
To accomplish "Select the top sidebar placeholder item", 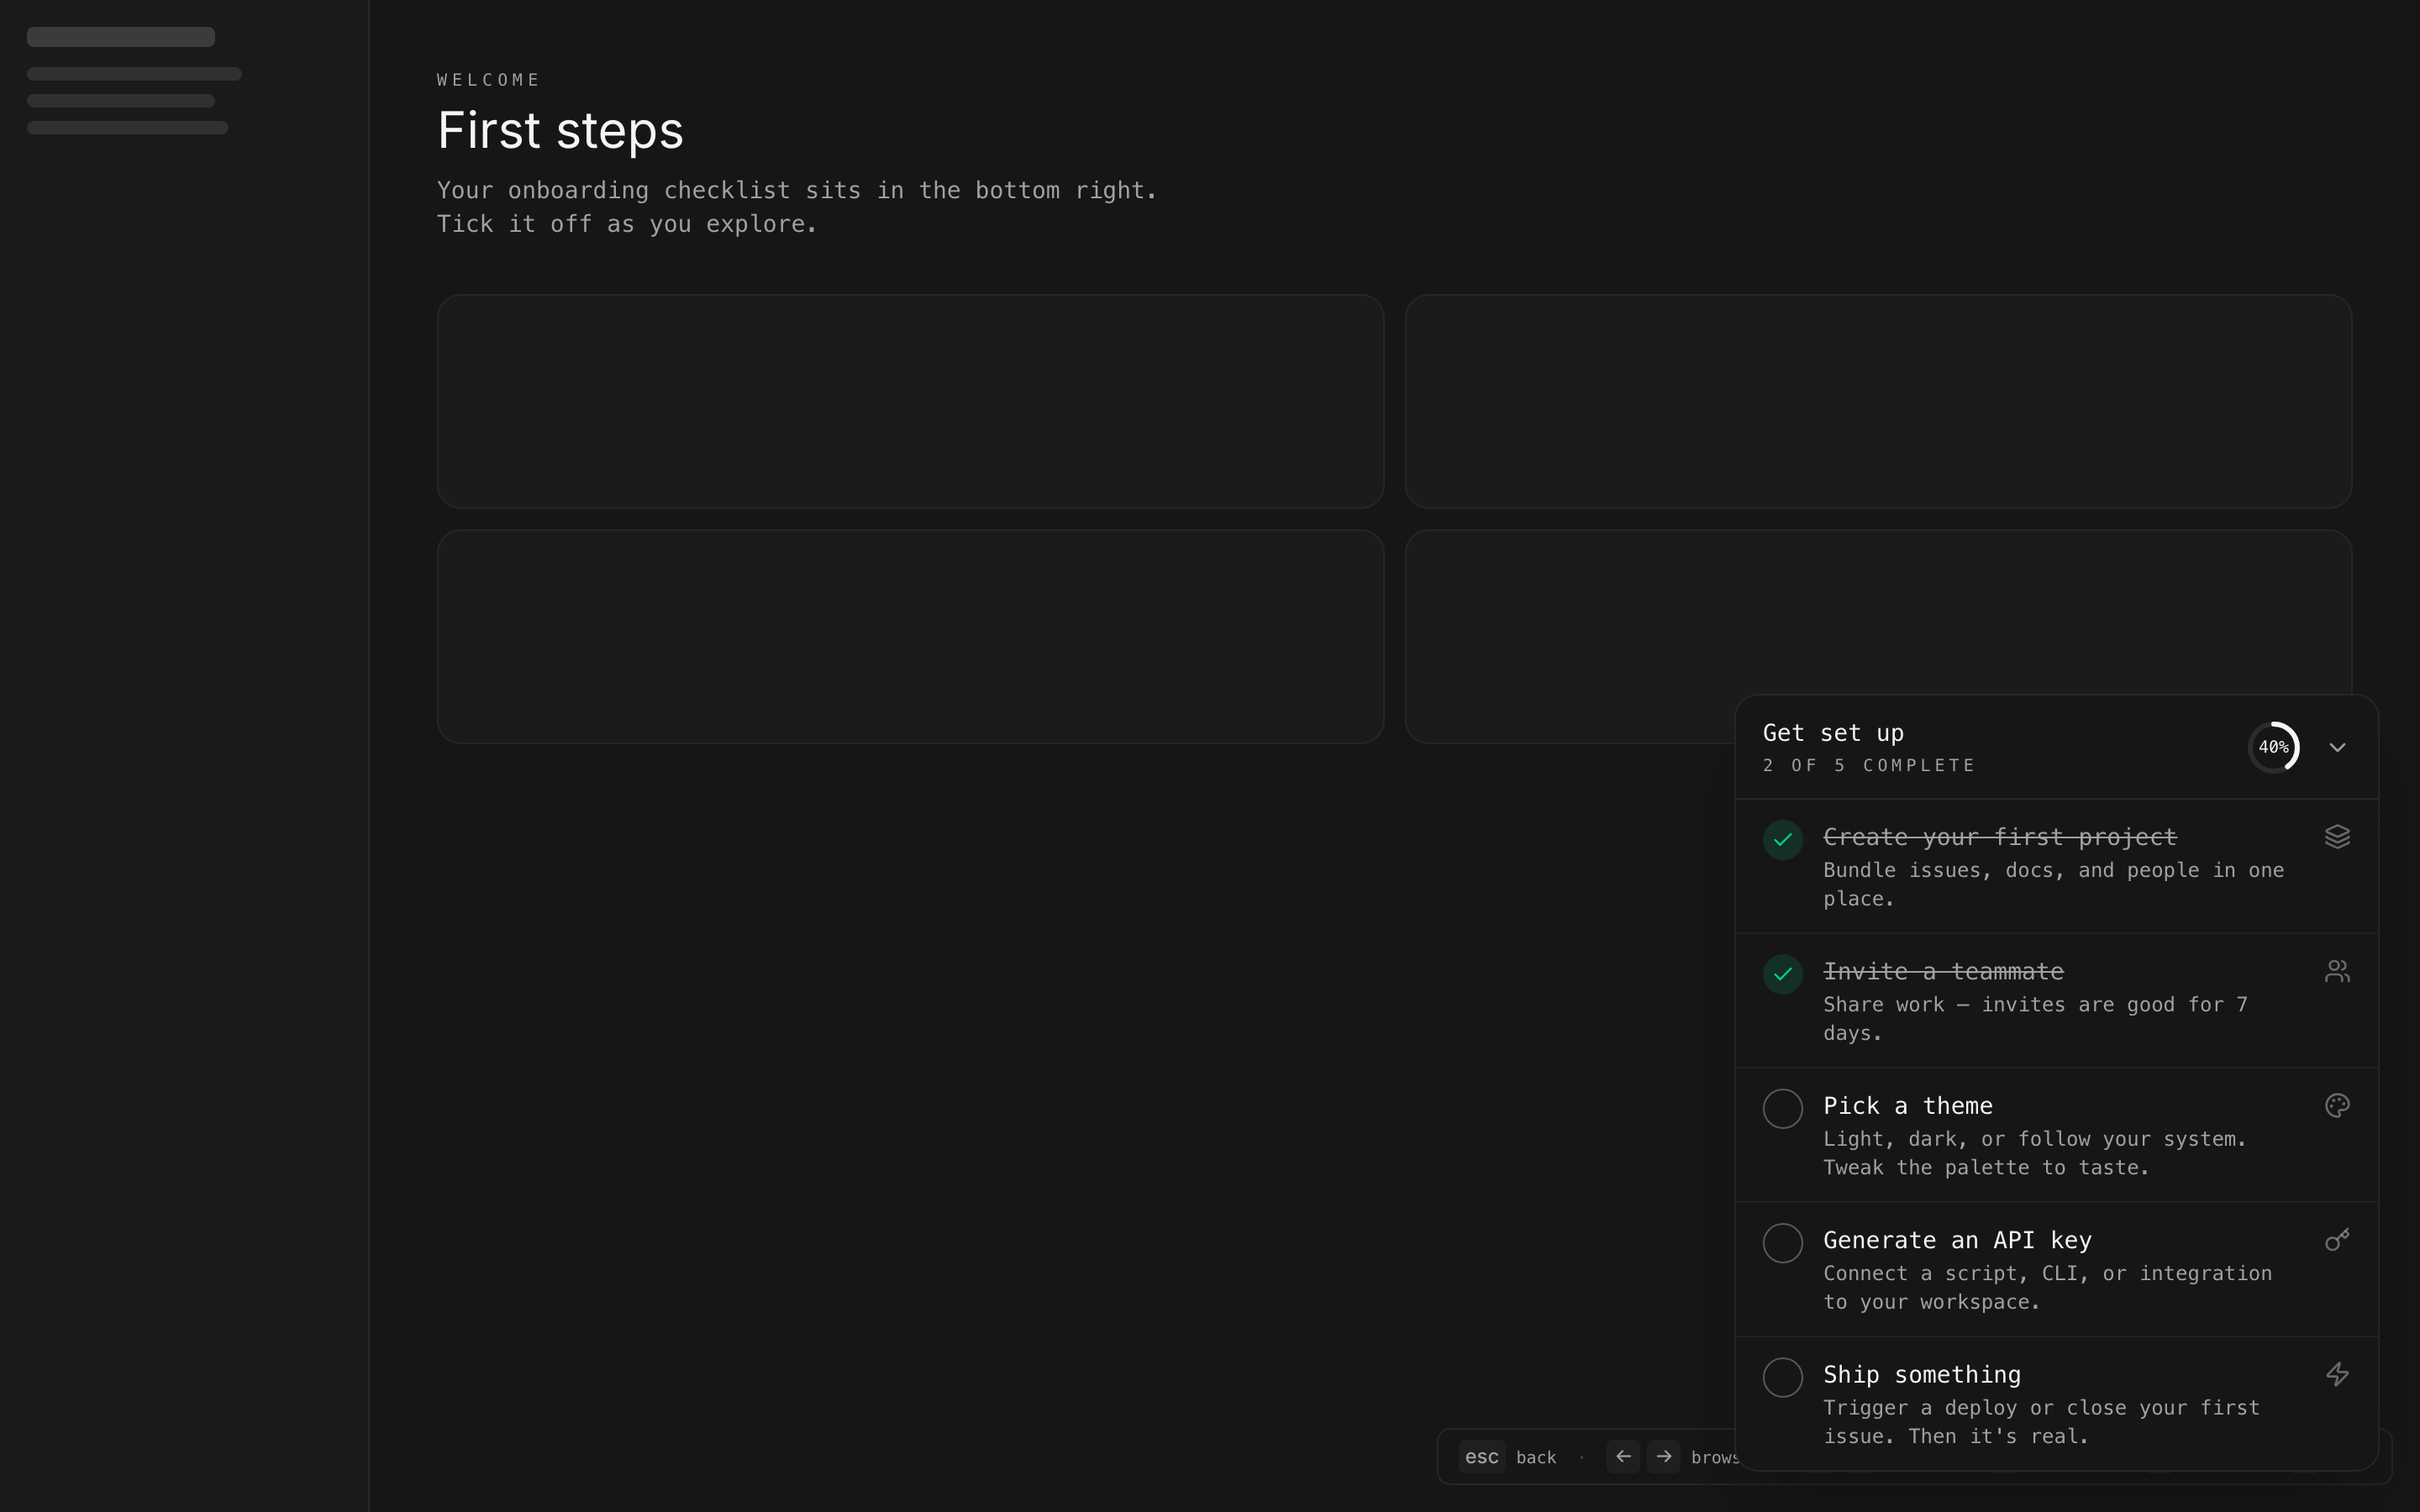I will pos(121,37).
